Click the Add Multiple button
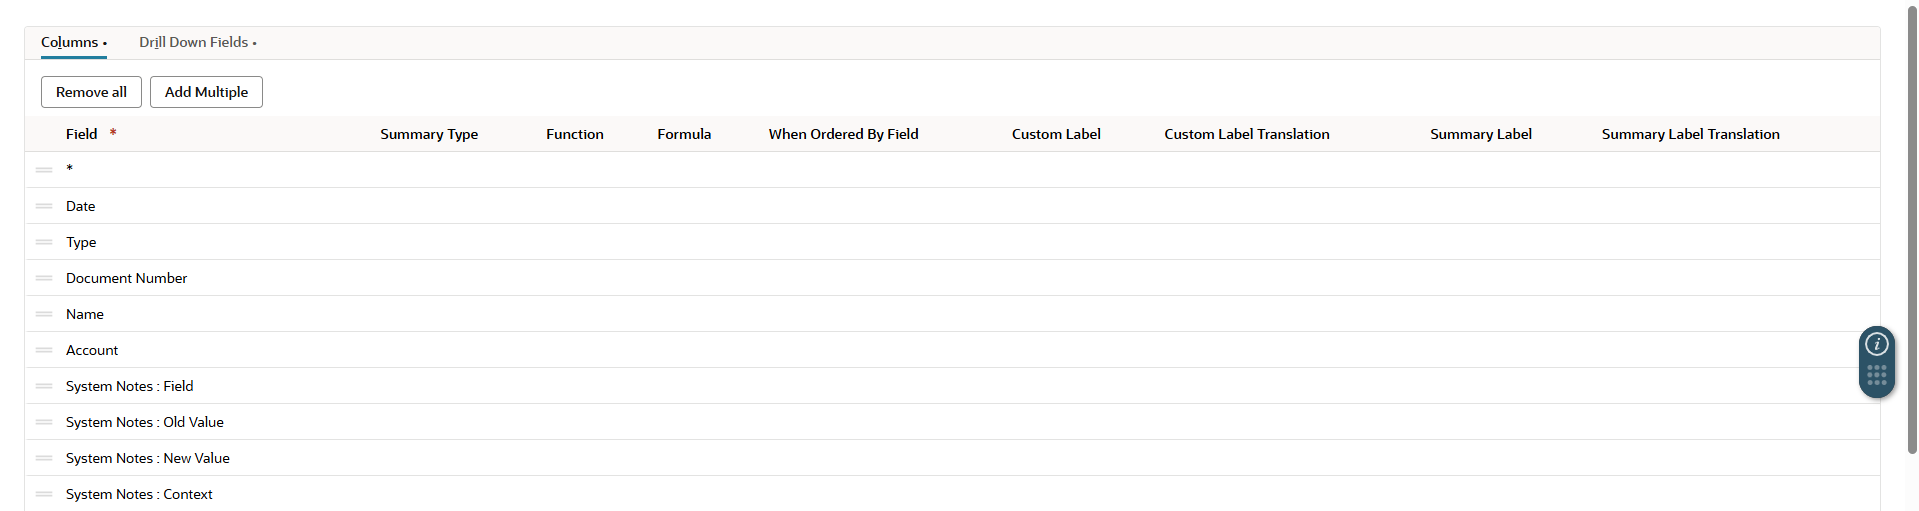 click(206, 92)
